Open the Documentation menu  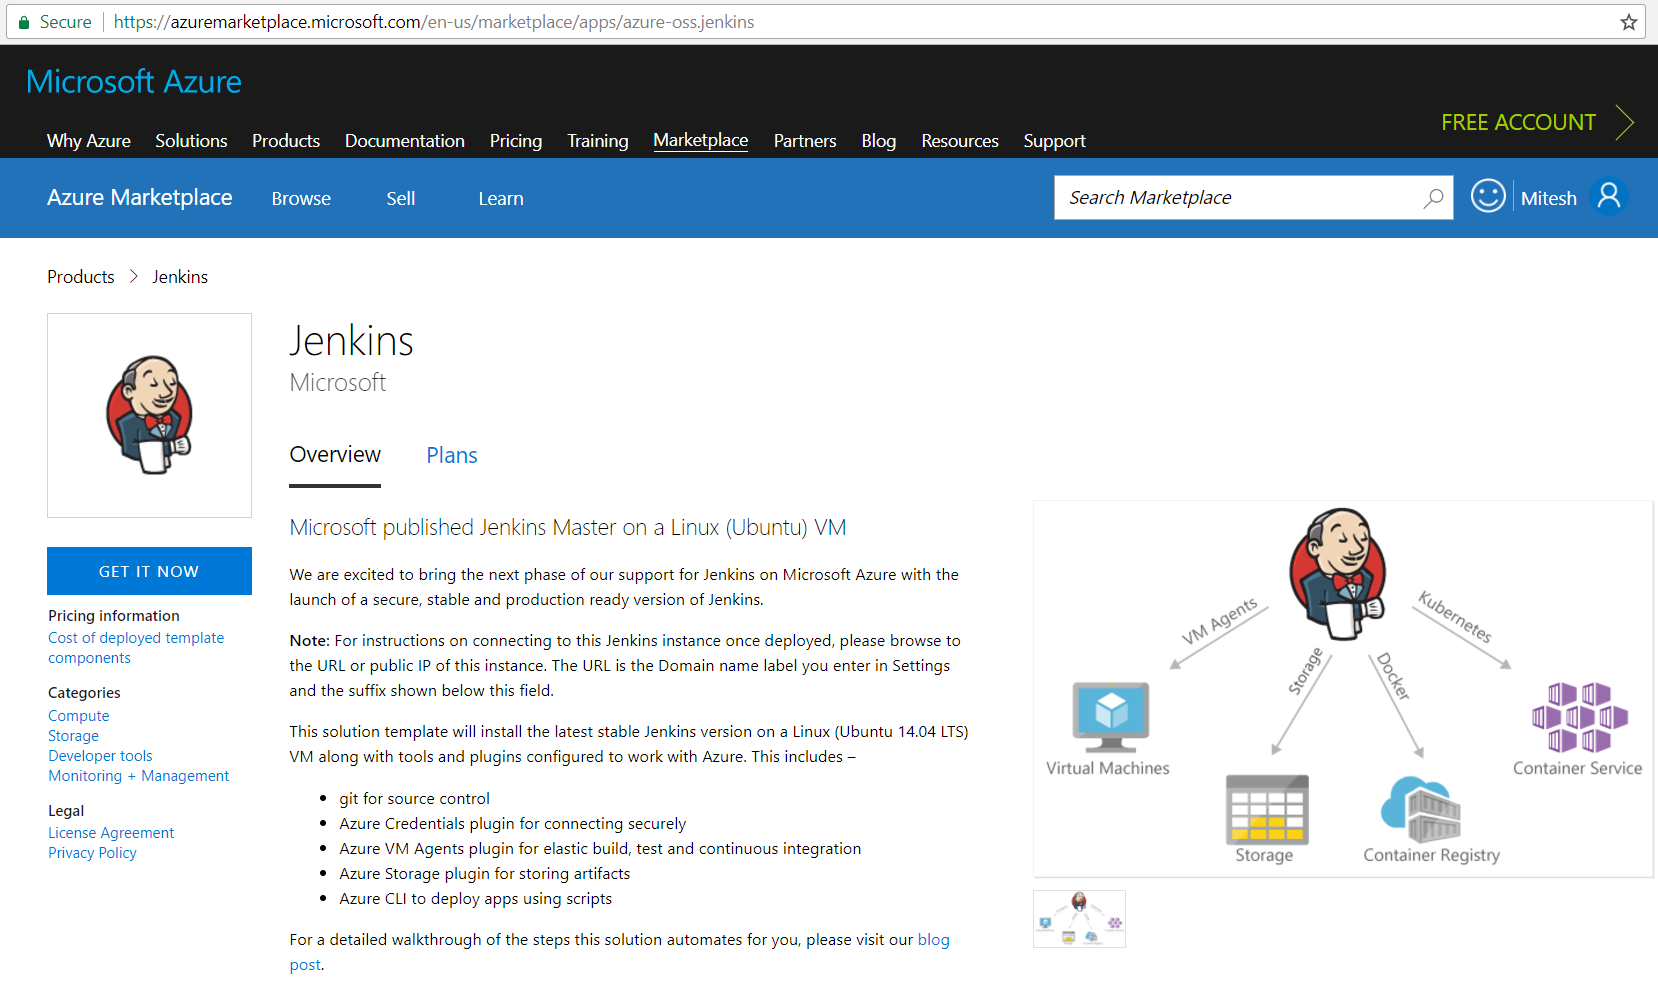coord(405,141)
